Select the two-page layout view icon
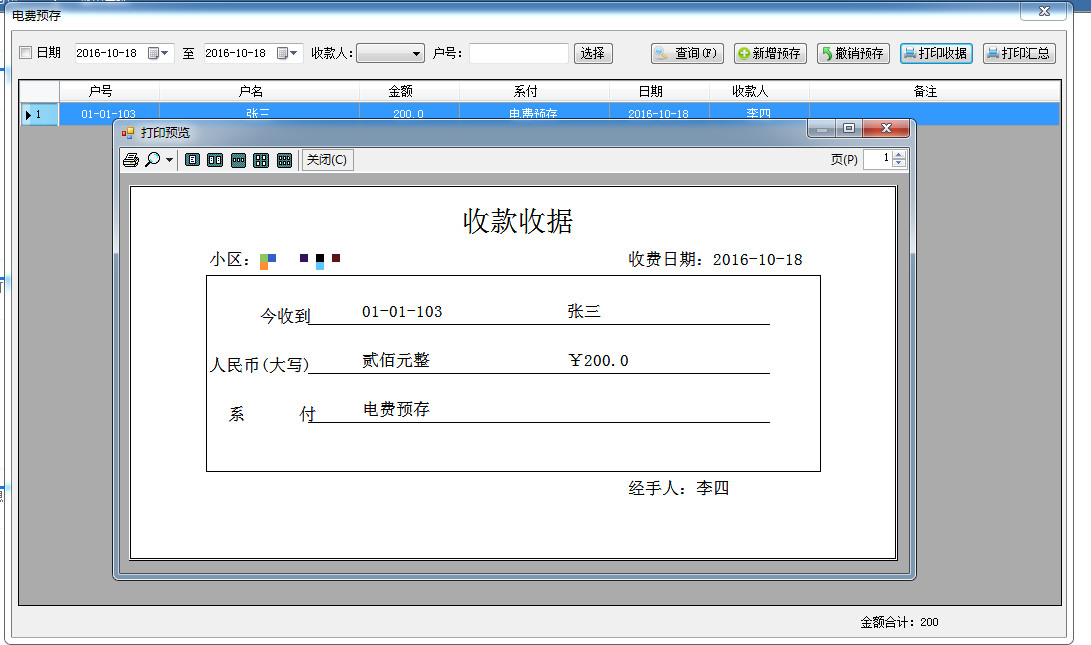 tap(215, 160)
